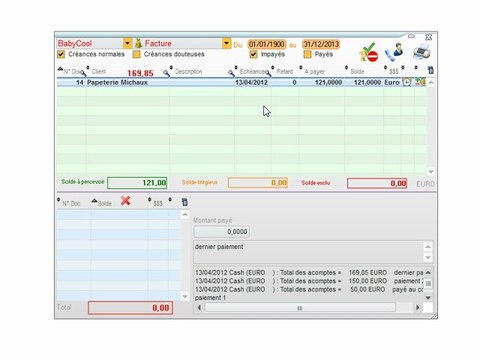
Task: Open the lower grid's column settings icon
Action: pos(184,202)
